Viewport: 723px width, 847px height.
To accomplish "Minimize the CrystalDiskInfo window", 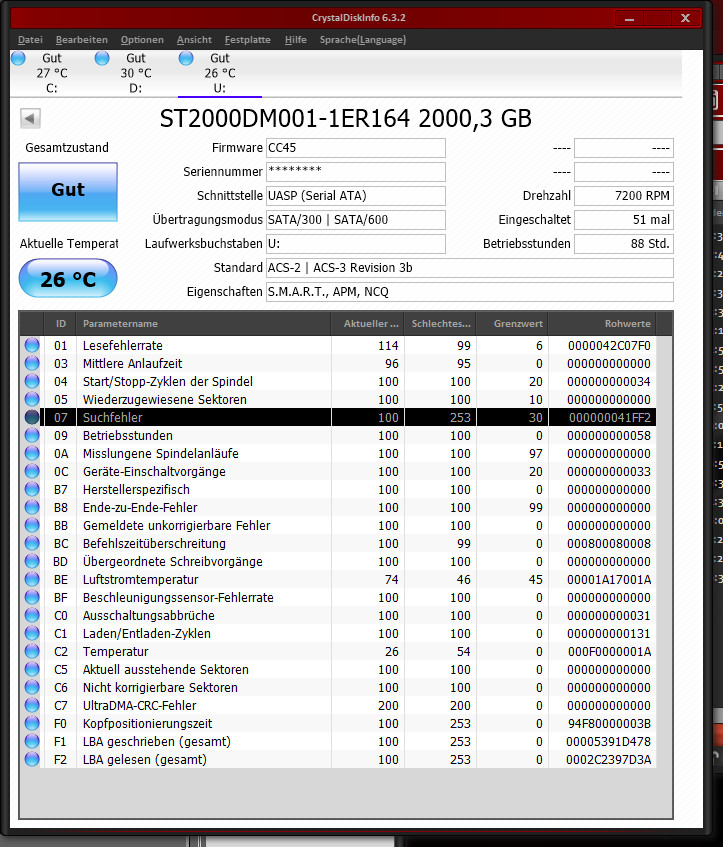I will pos(630,18).
